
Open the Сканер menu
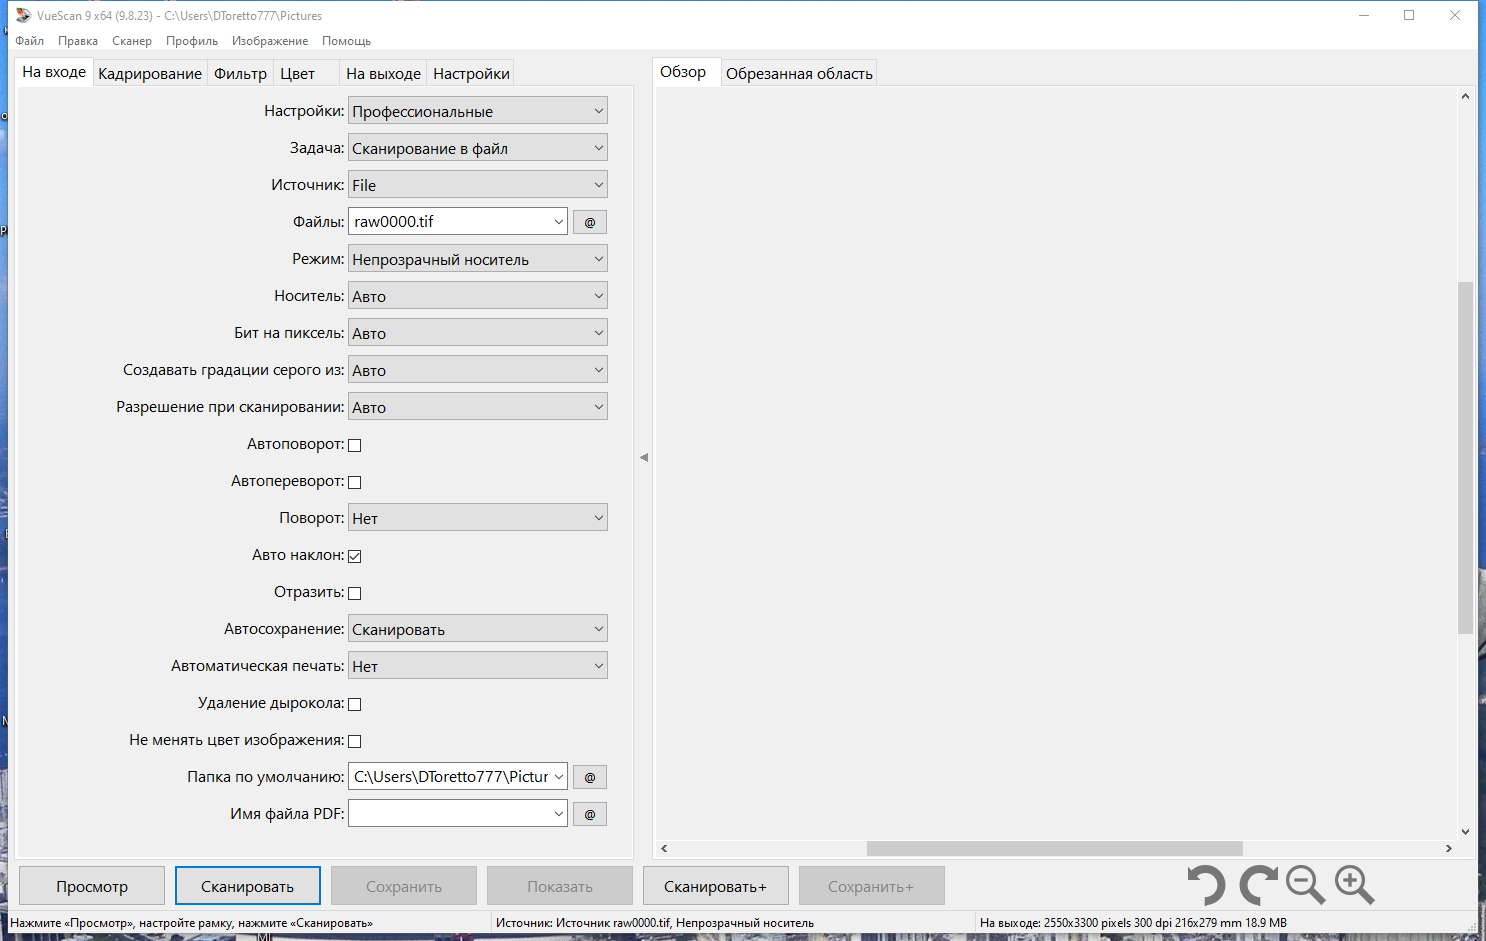click(132, 41)
